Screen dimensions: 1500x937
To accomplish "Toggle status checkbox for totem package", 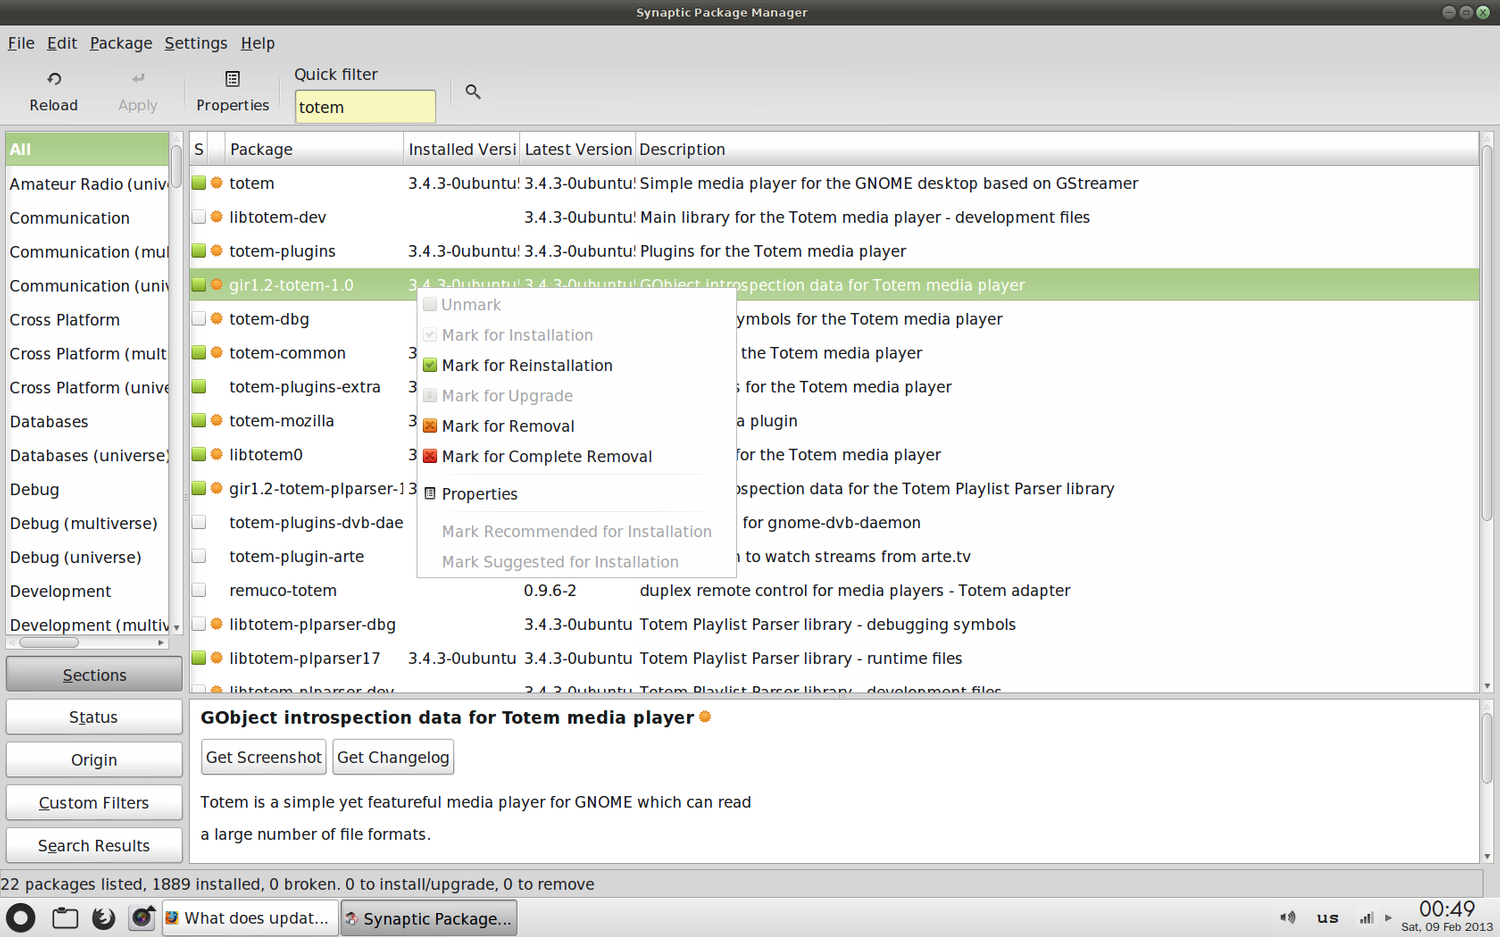I will 199,183.
